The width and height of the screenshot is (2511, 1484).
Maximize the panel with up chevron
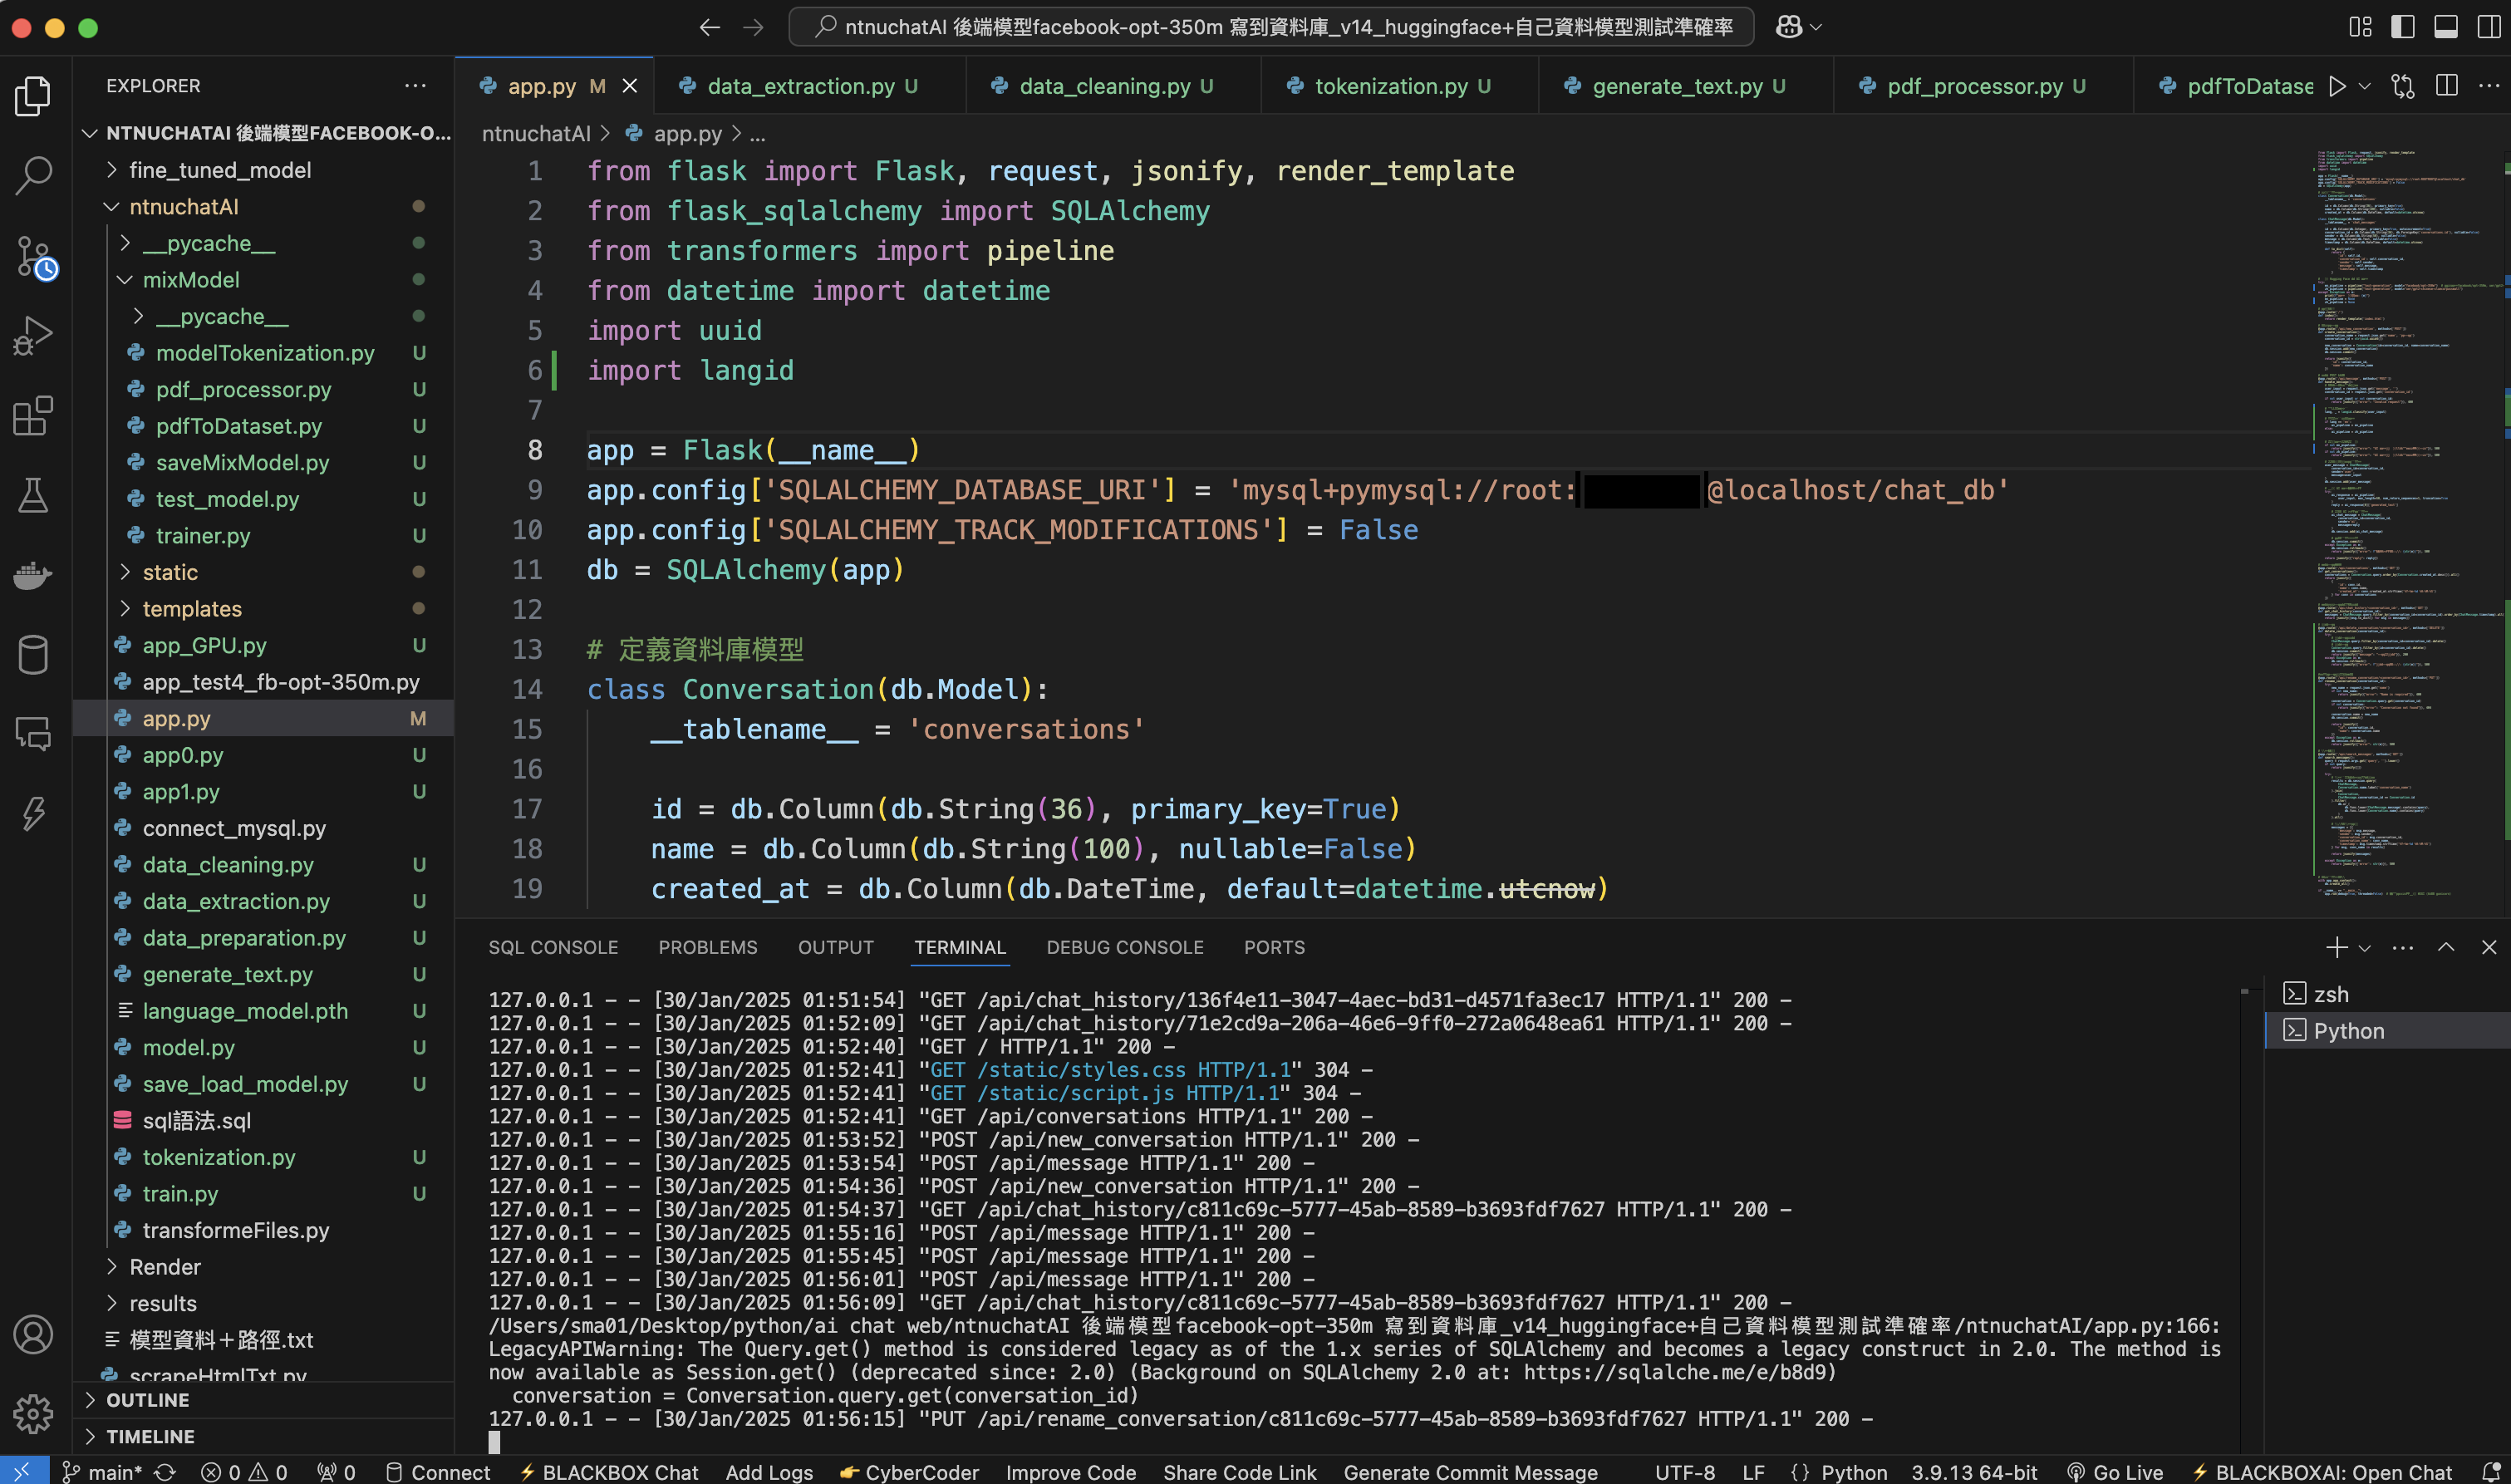pos(2446,947)
